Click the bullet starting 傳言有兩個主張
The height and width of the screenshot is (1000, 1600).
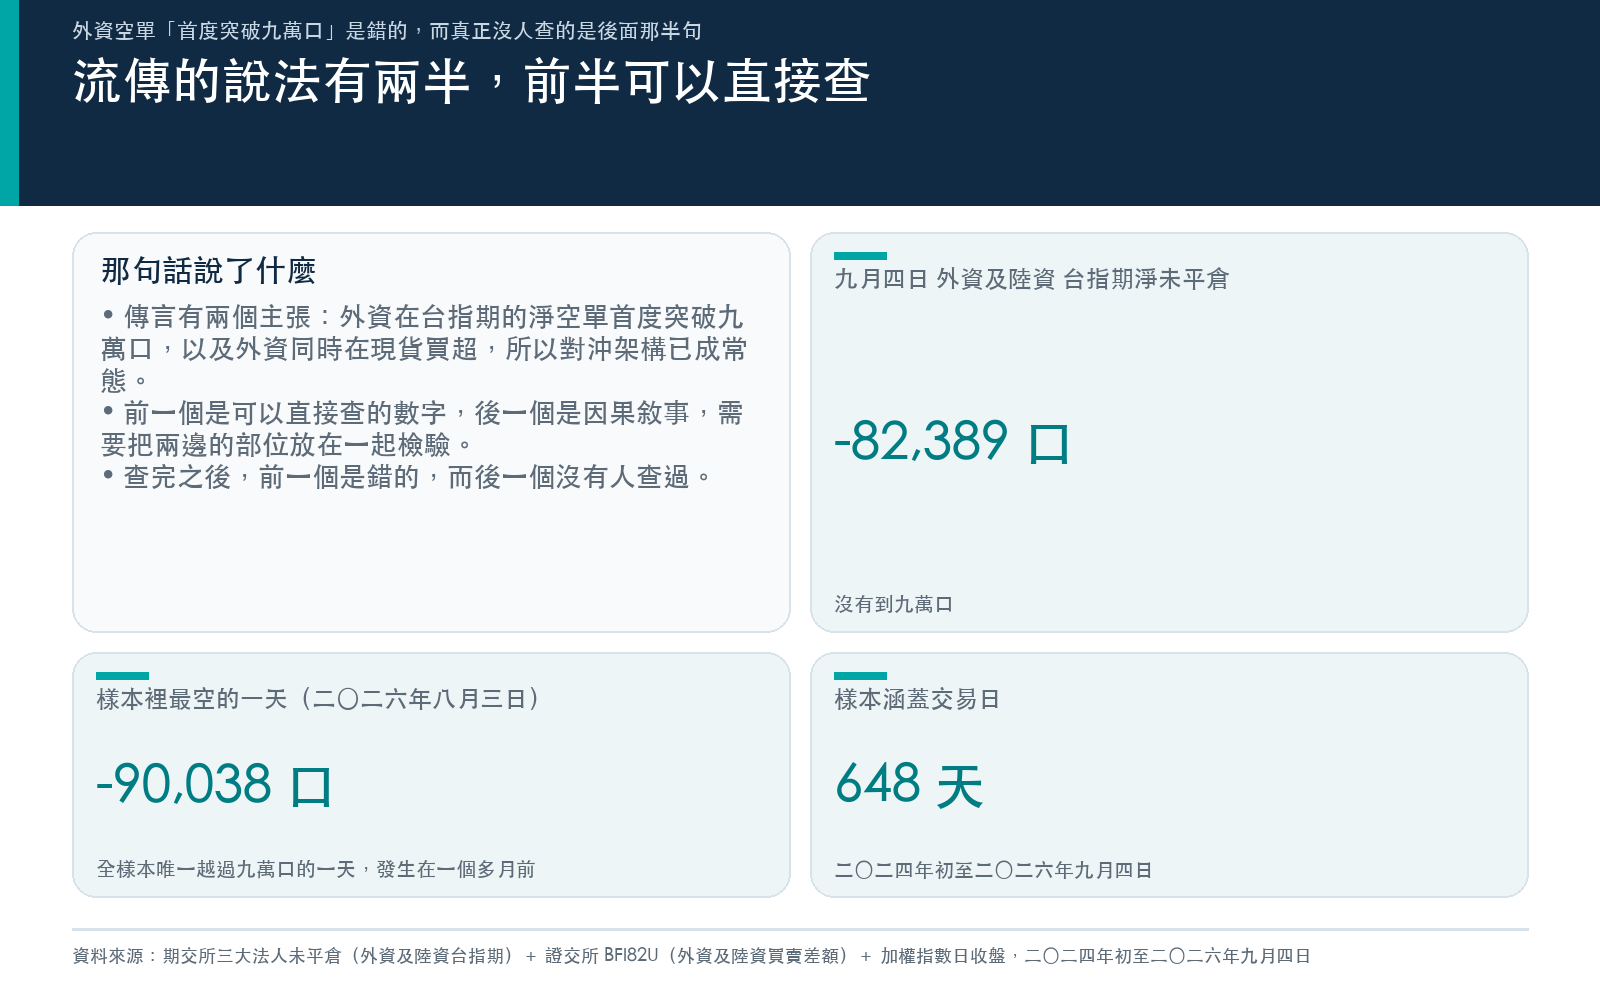point(424,349)
